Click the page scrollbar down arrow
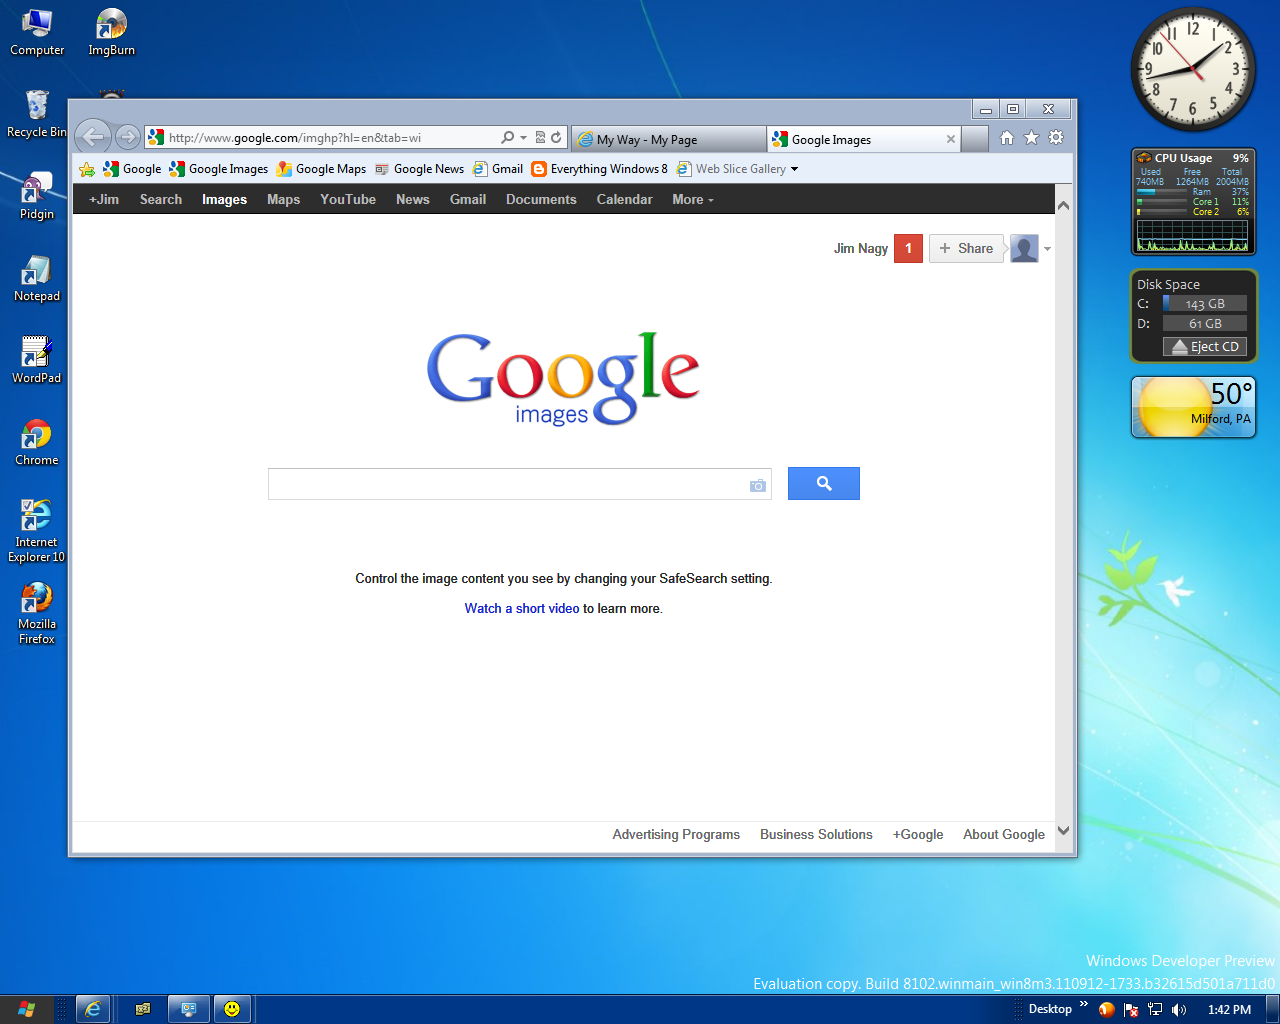The image size is (1280, 1024). 1064,831
